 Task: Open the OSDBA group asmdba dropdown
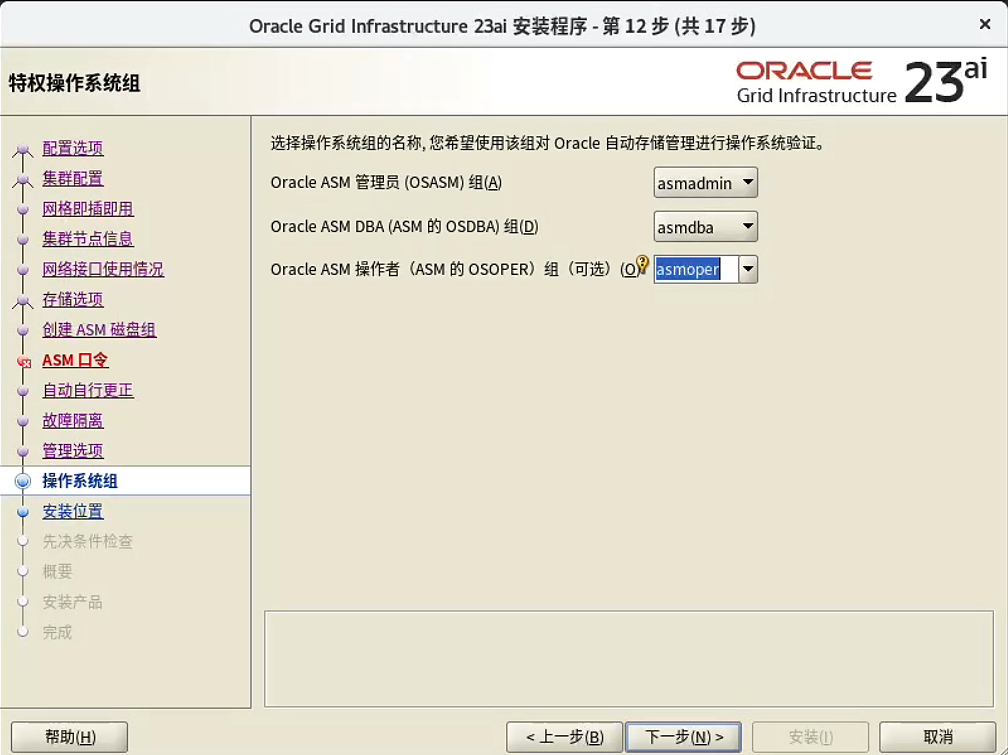point(705,227)
